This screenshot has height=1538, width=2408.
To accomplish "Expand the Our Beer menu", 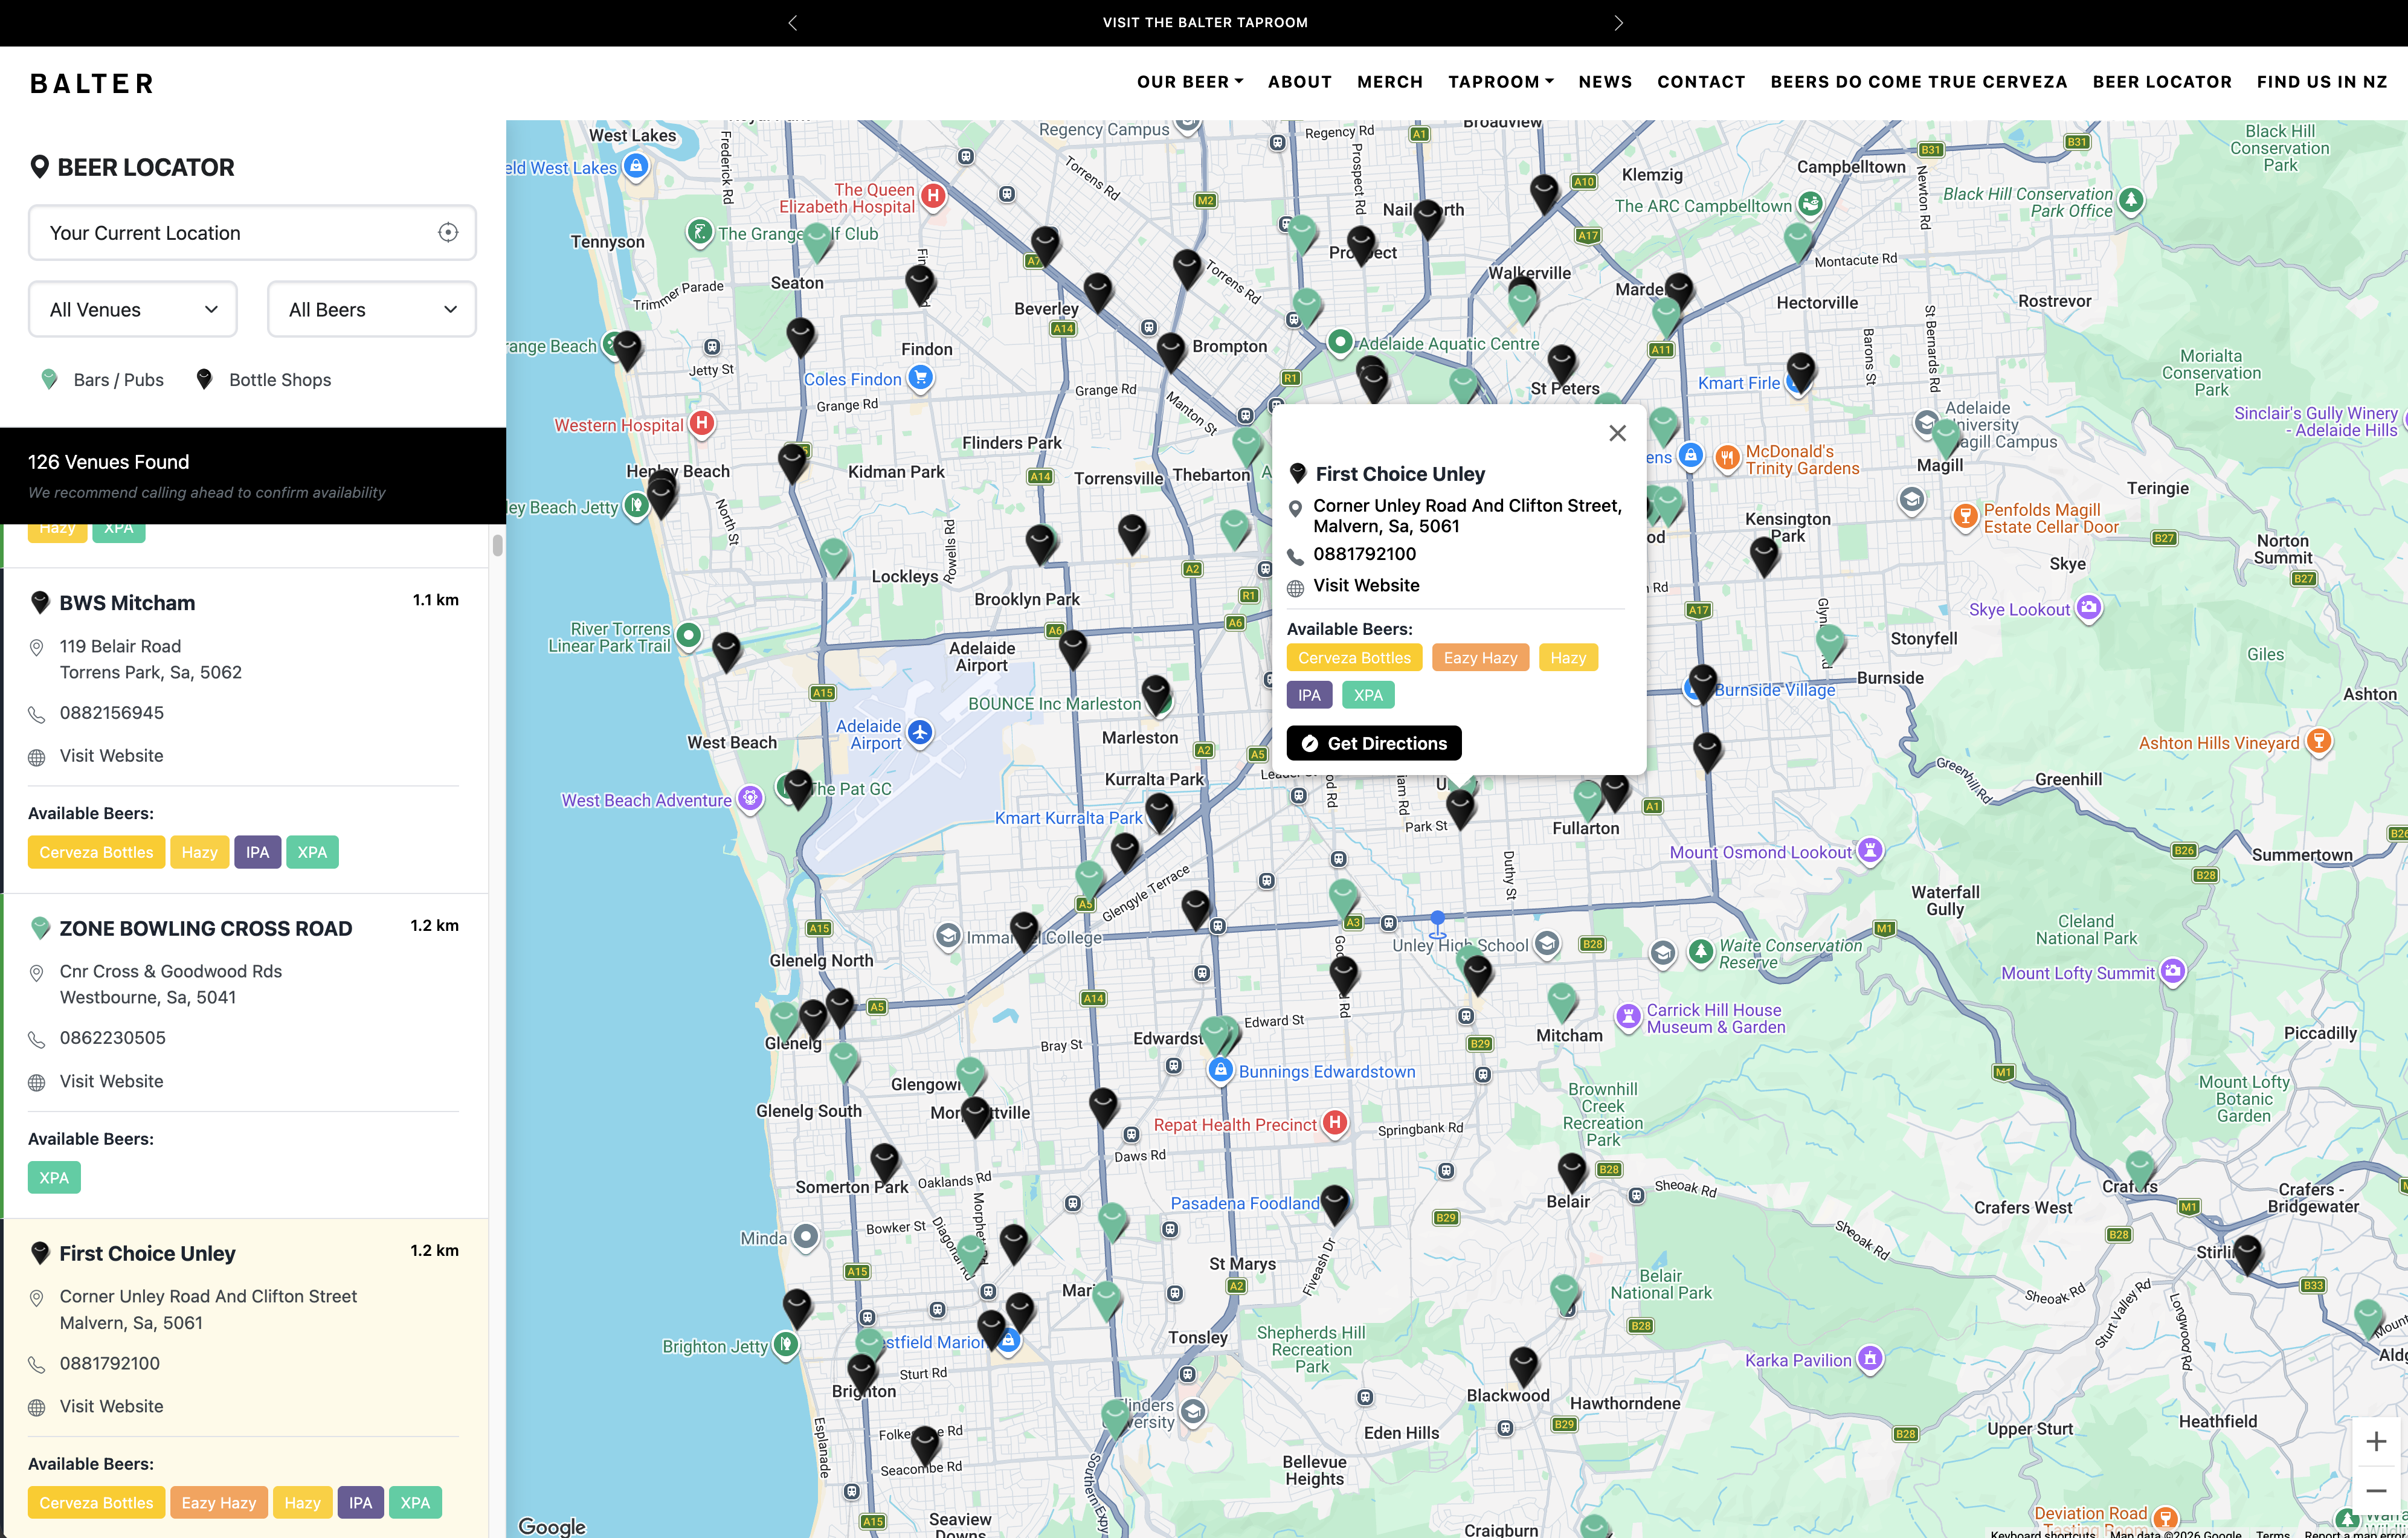I will (1190, 82).
